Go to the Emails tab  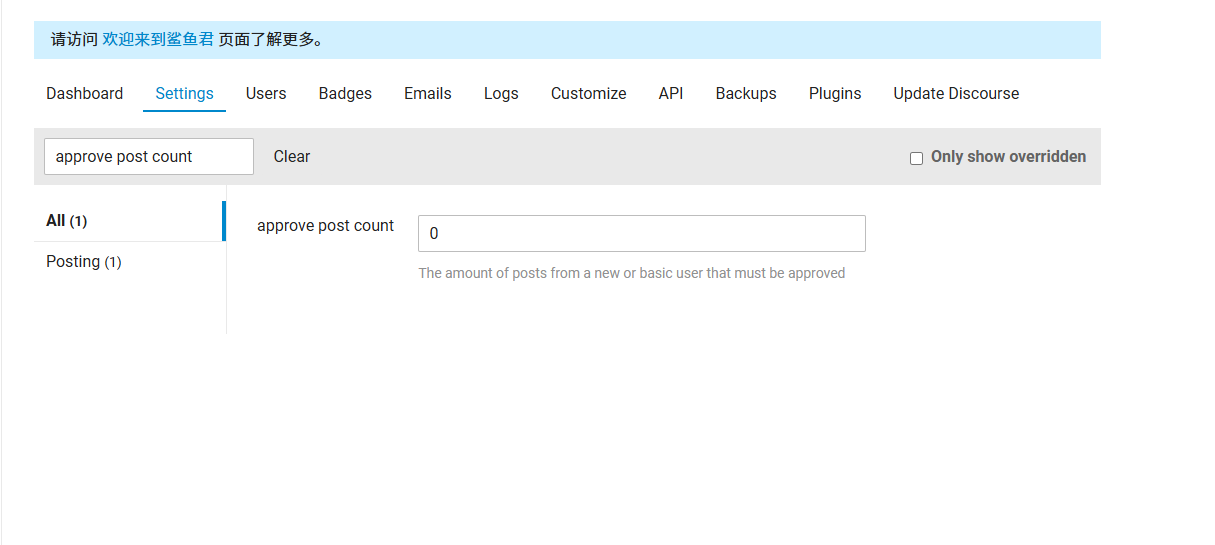(x=428, y=93)
